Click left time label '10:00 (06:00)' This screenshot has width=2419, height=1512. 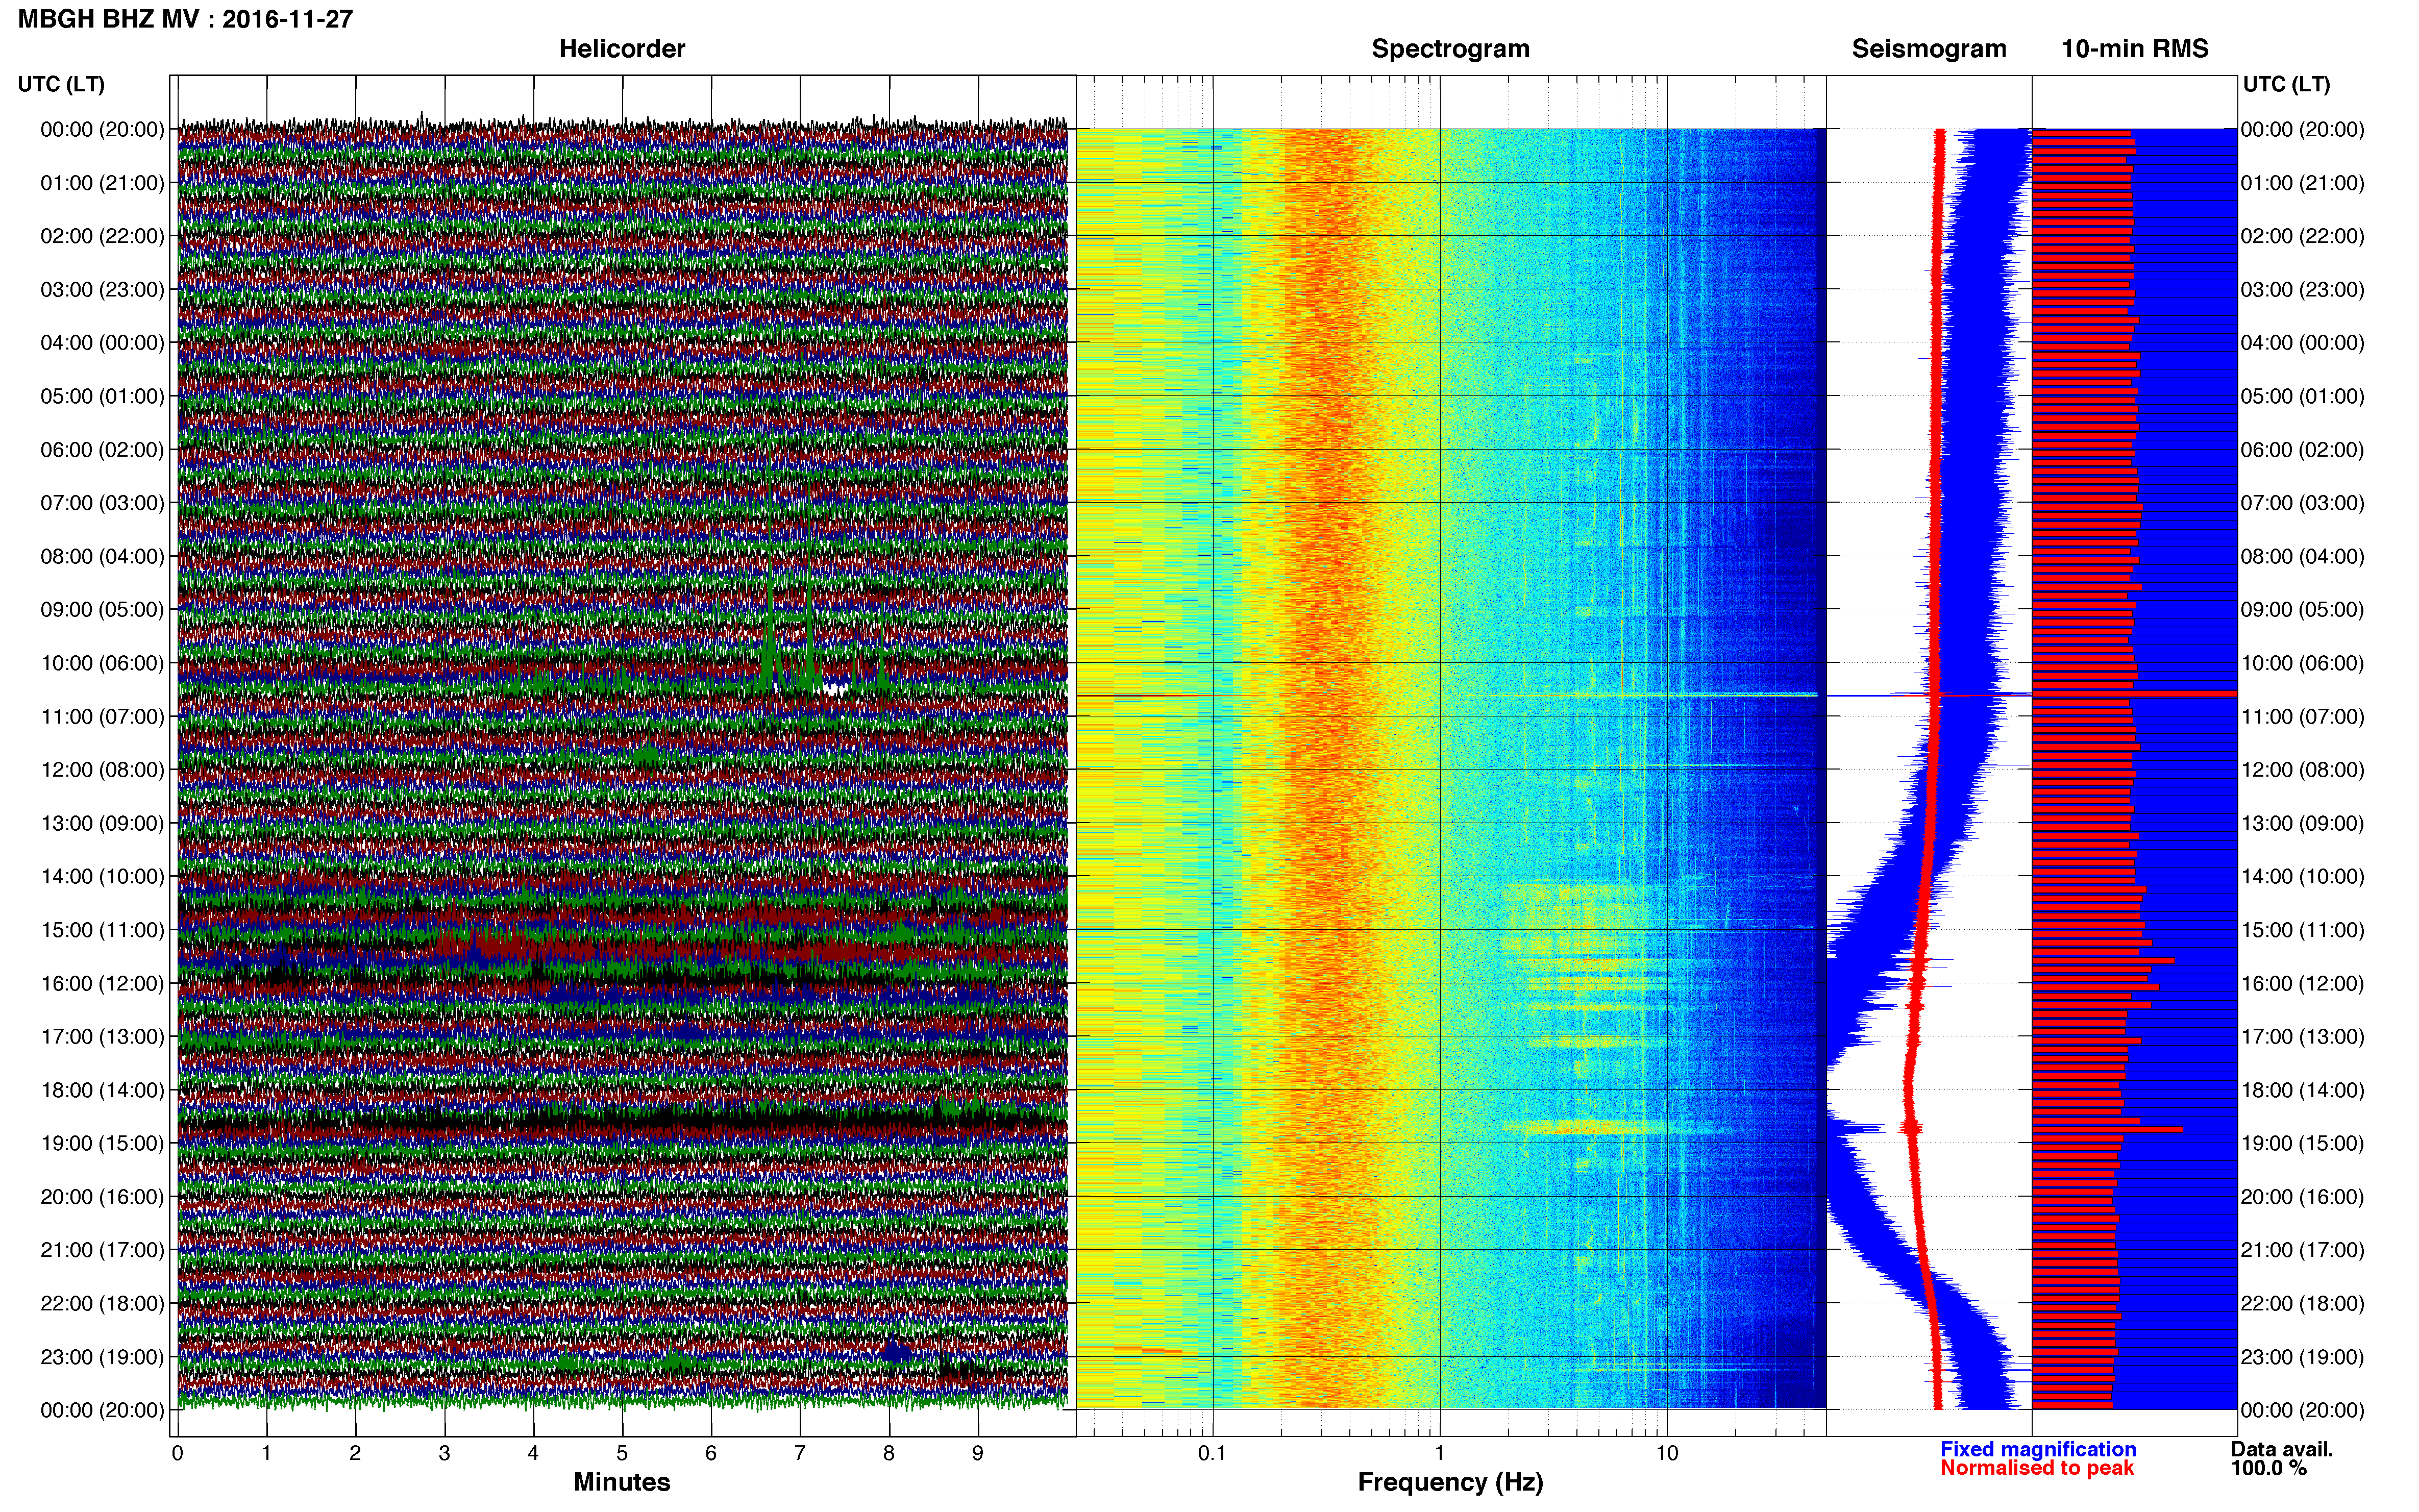point(102,663)
